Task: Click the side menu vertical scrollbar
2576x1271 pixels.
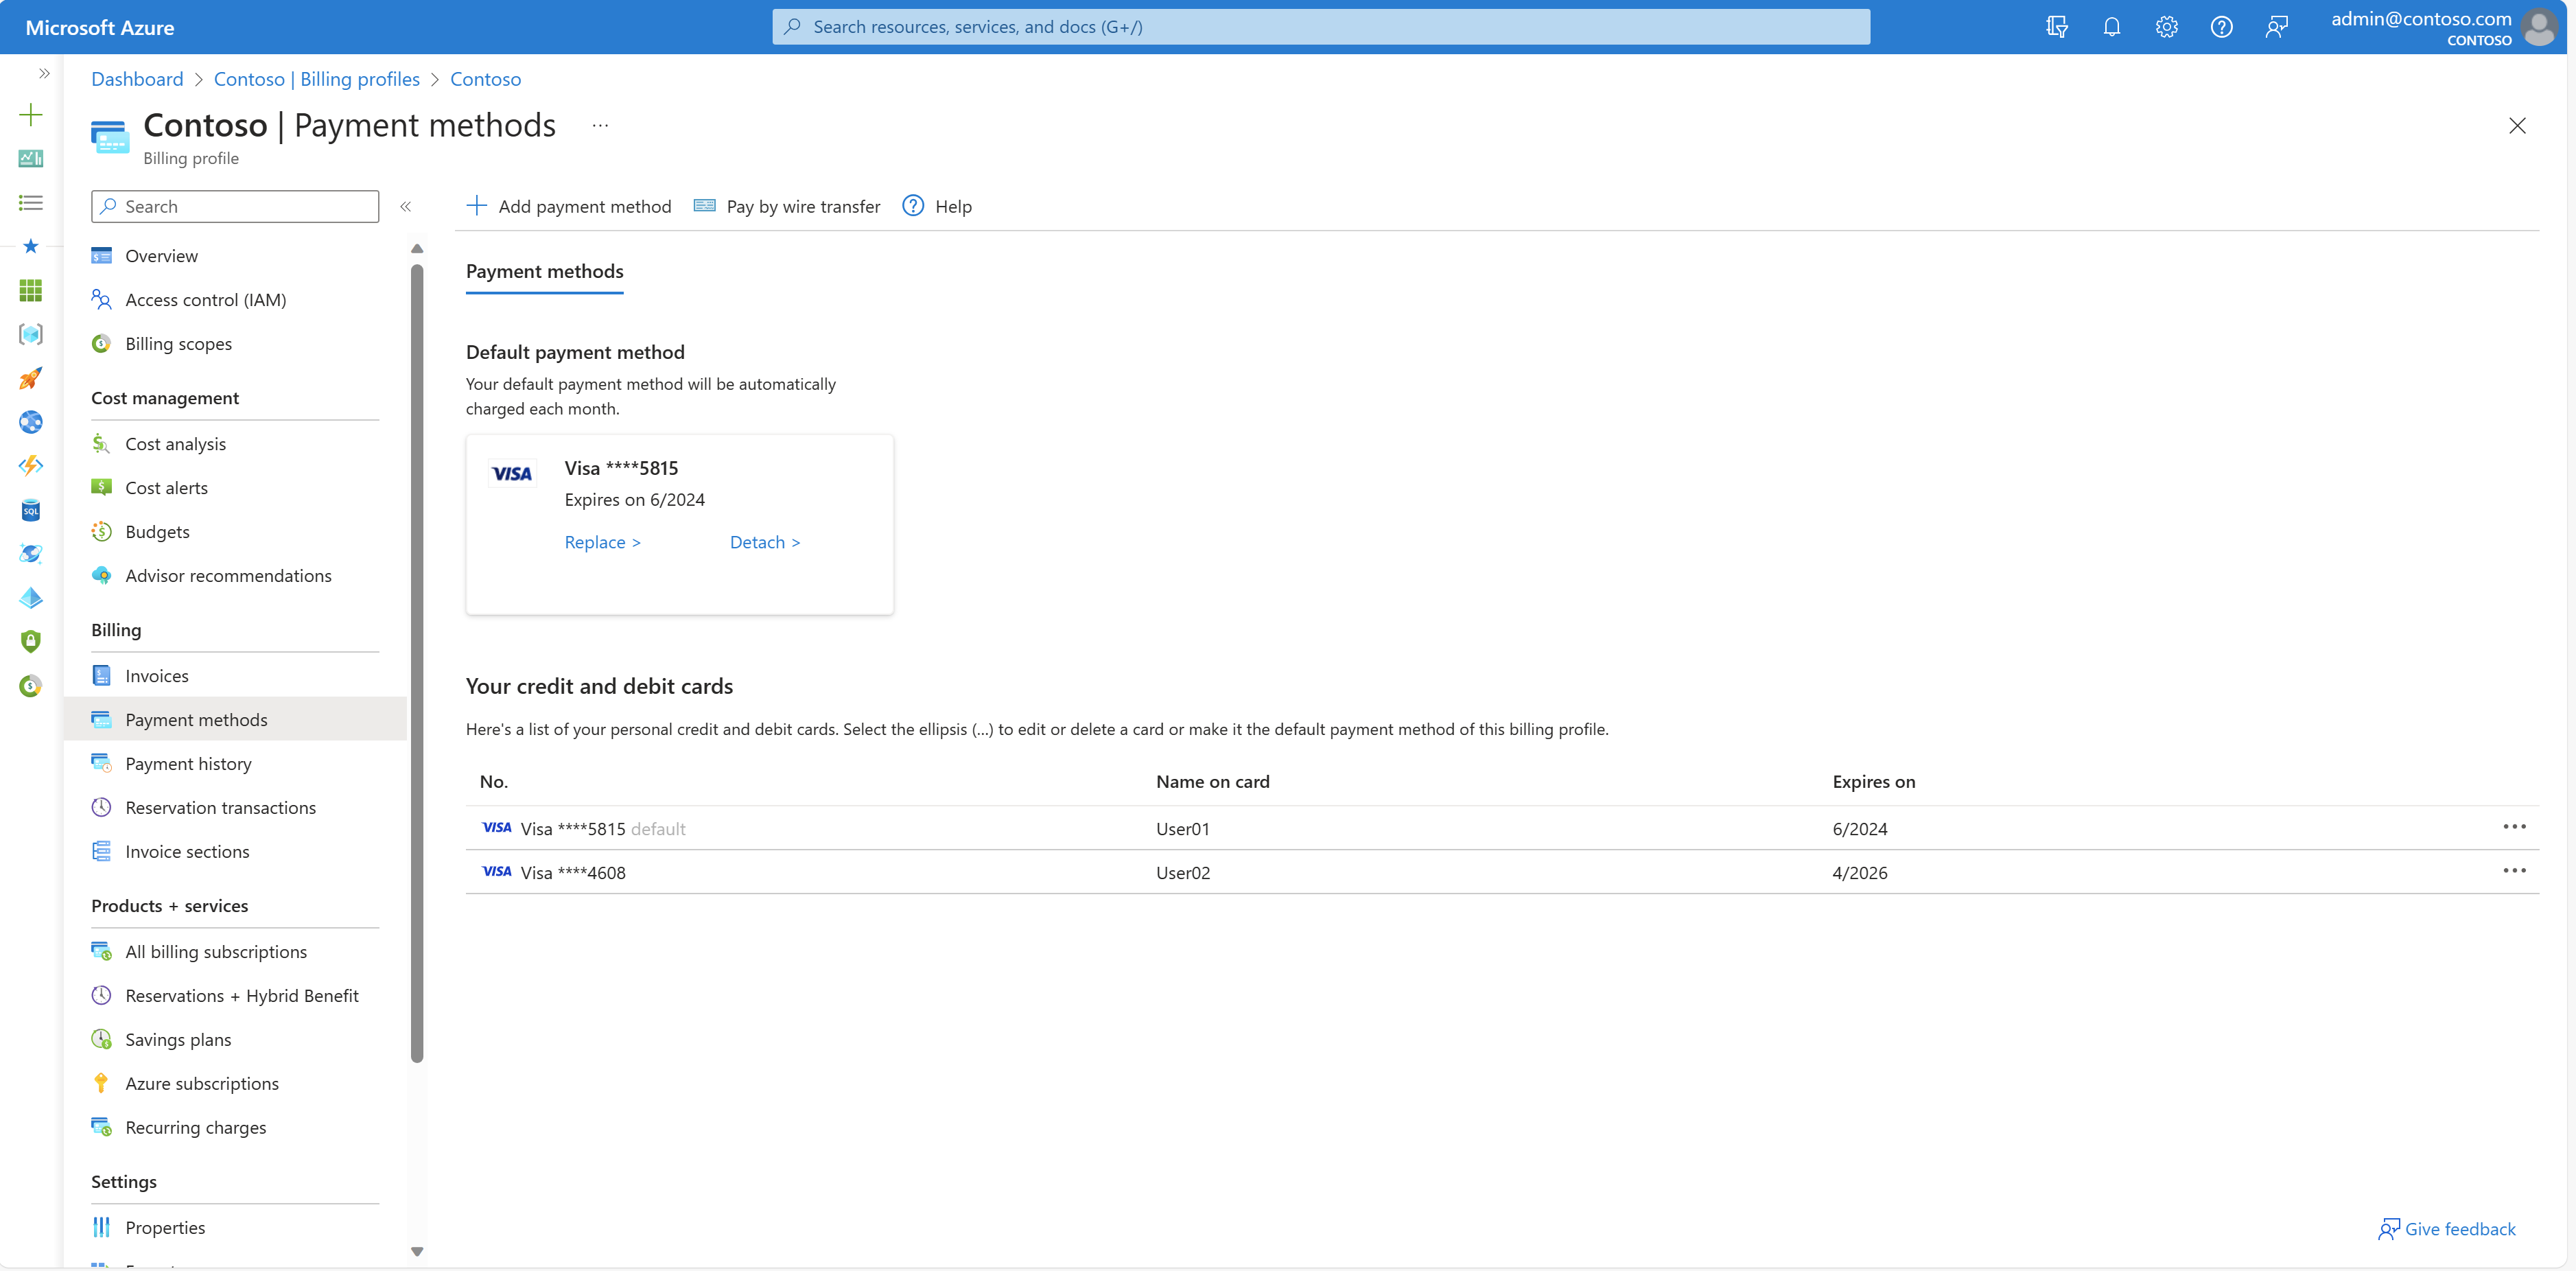Action: (417, 660)
